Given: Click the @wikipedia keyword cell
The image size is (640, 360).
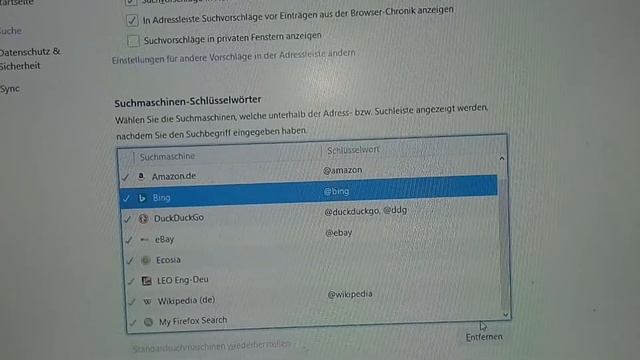Looking at the screenshot, I should (350, 294).
